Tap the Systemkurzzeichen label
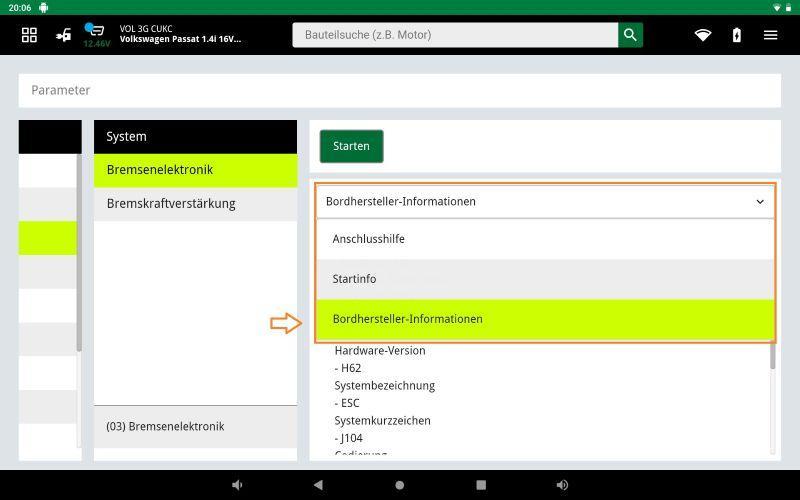Screen dimensions: 800x500 (382, 421)
